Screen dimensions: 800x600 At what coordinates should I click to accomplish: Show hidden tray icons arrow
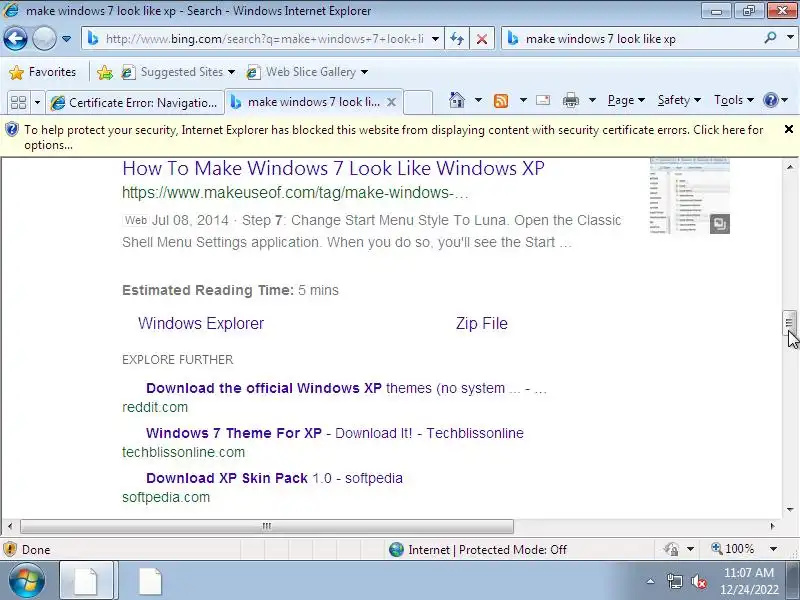click(651, 581)
